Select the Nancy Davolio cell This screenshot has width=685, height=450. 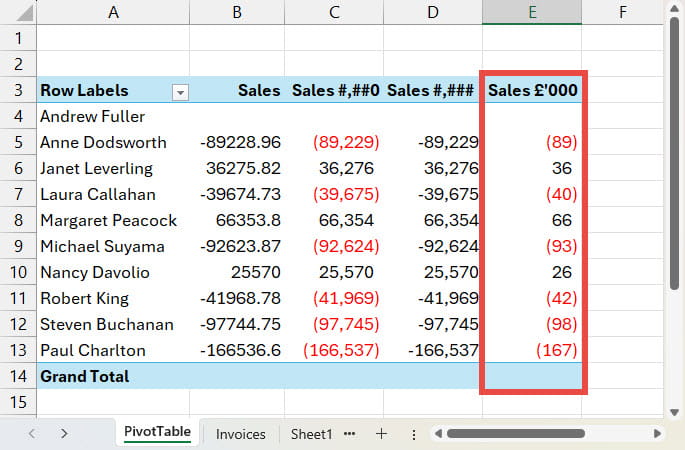click(113, 272)
